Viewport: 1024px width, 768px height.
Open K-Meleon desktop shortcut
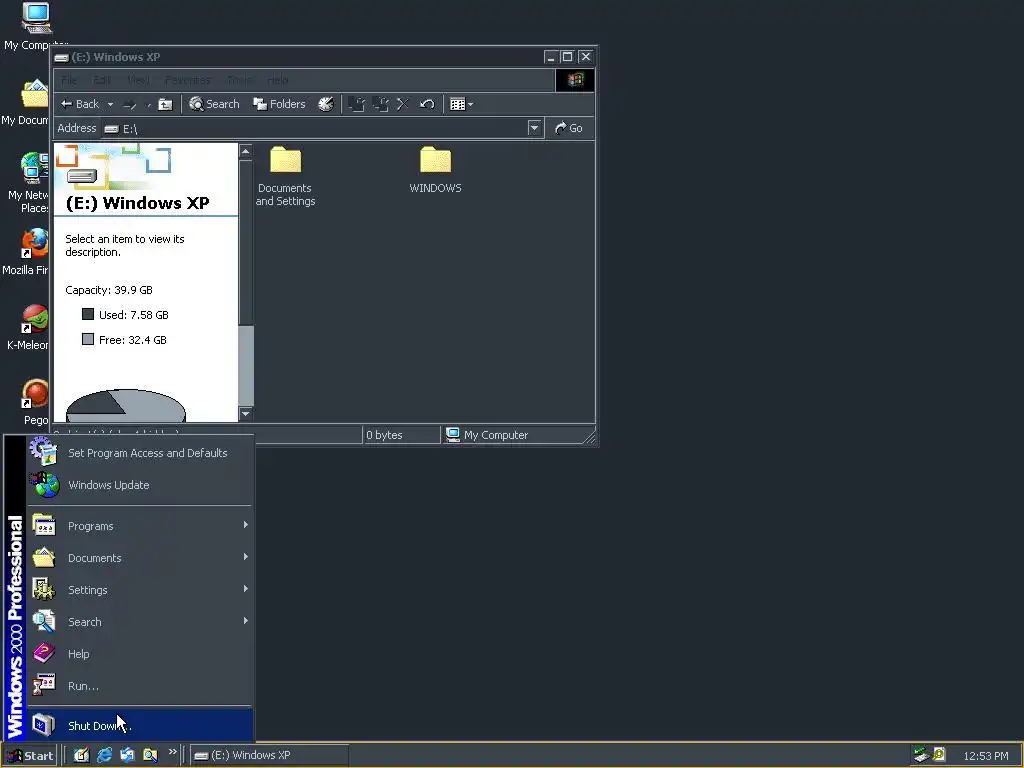click(x=29, y=327)
